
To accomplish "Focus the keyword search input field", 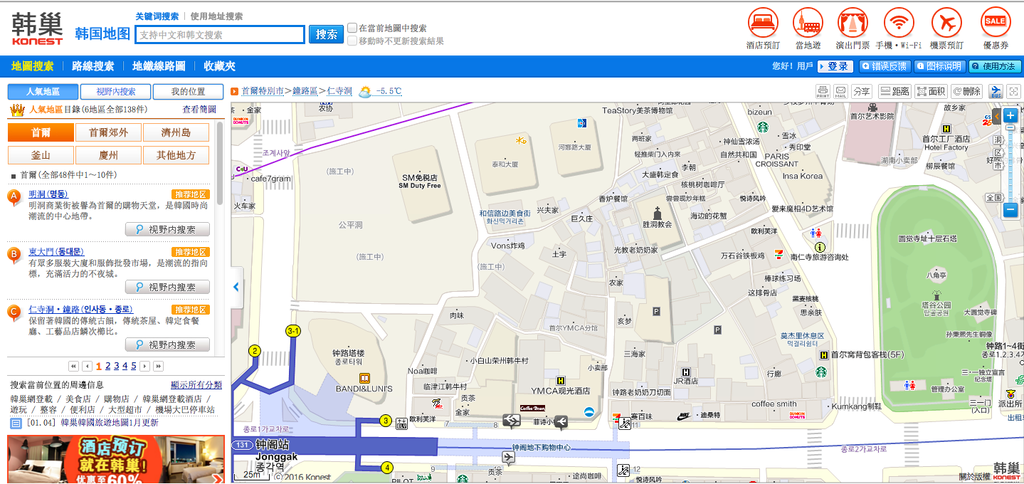I will pyautogui.click(x=220, y=35).
